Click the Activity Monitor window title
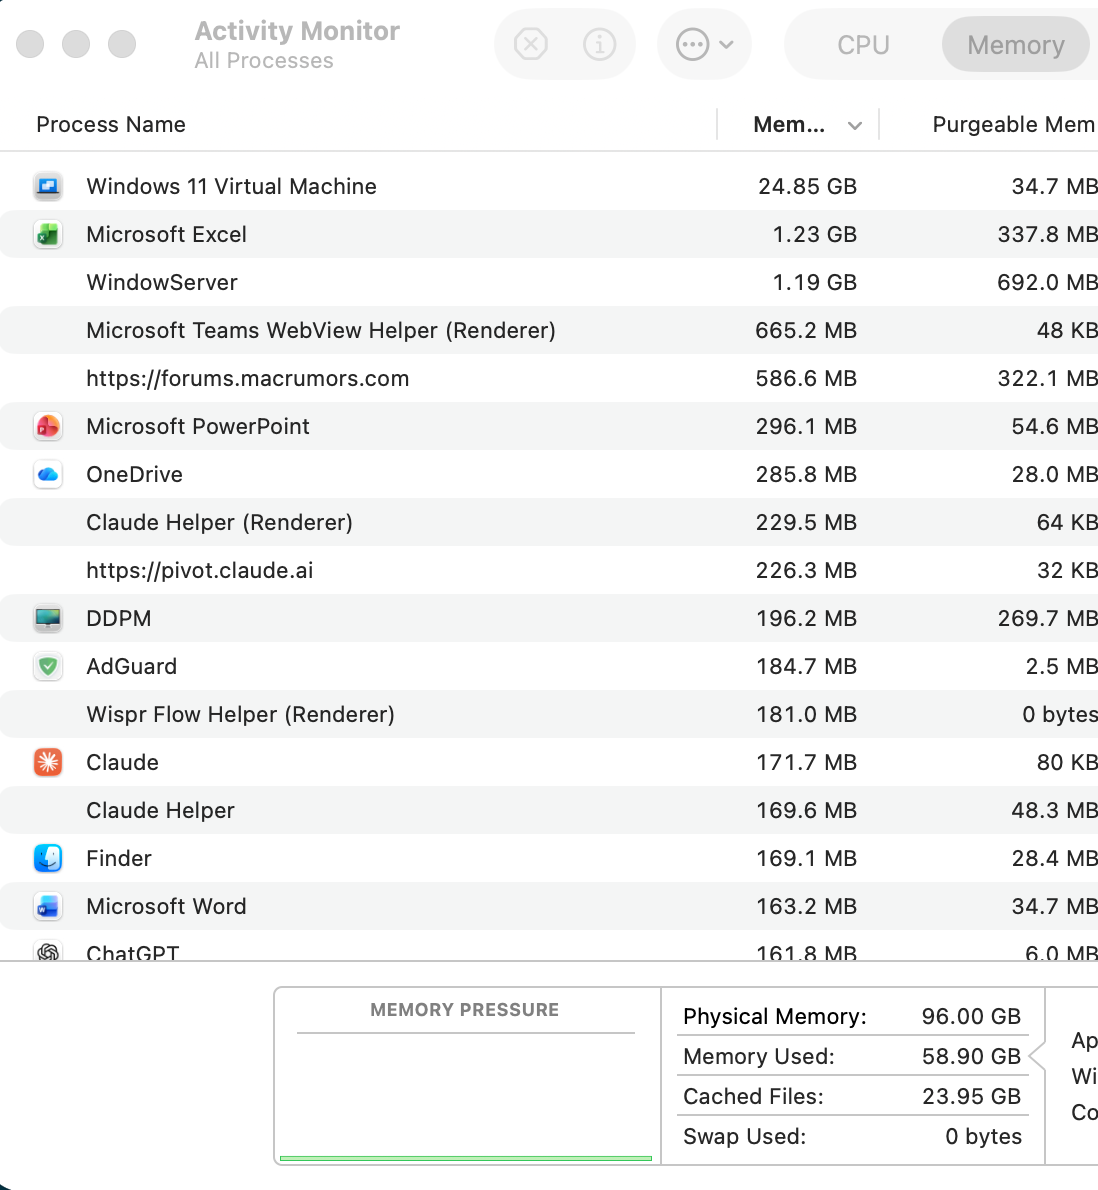 [x=297, y=31]
